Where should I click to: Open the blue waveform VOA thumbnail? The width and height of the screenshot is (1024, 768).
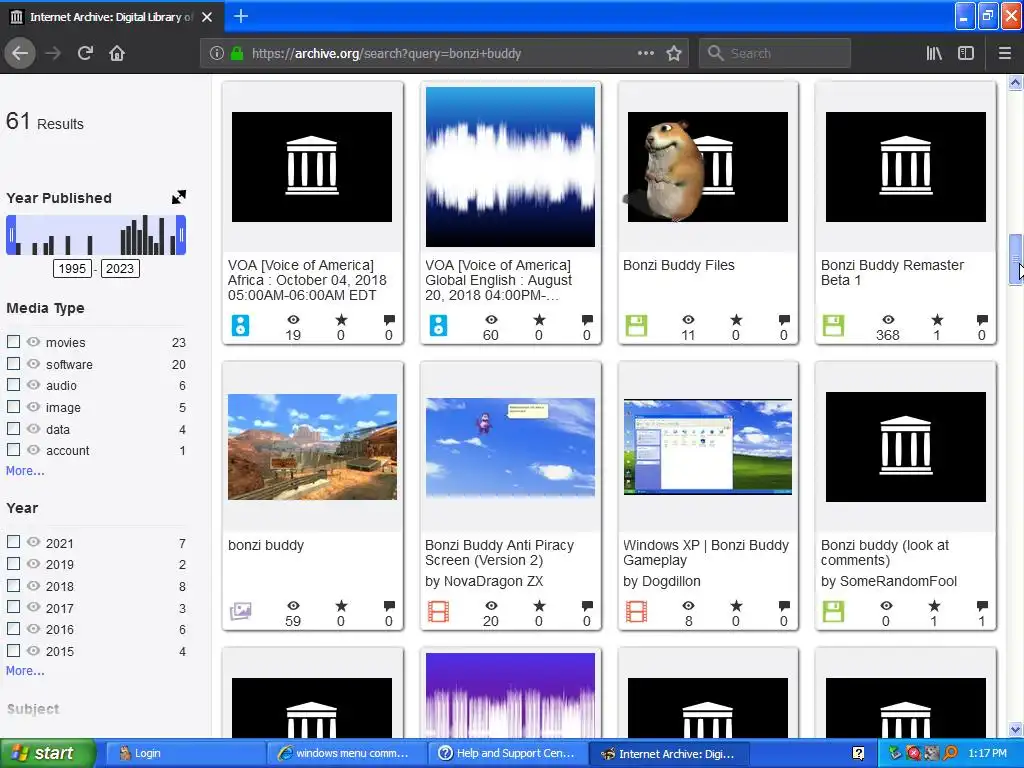coord(510,167)
